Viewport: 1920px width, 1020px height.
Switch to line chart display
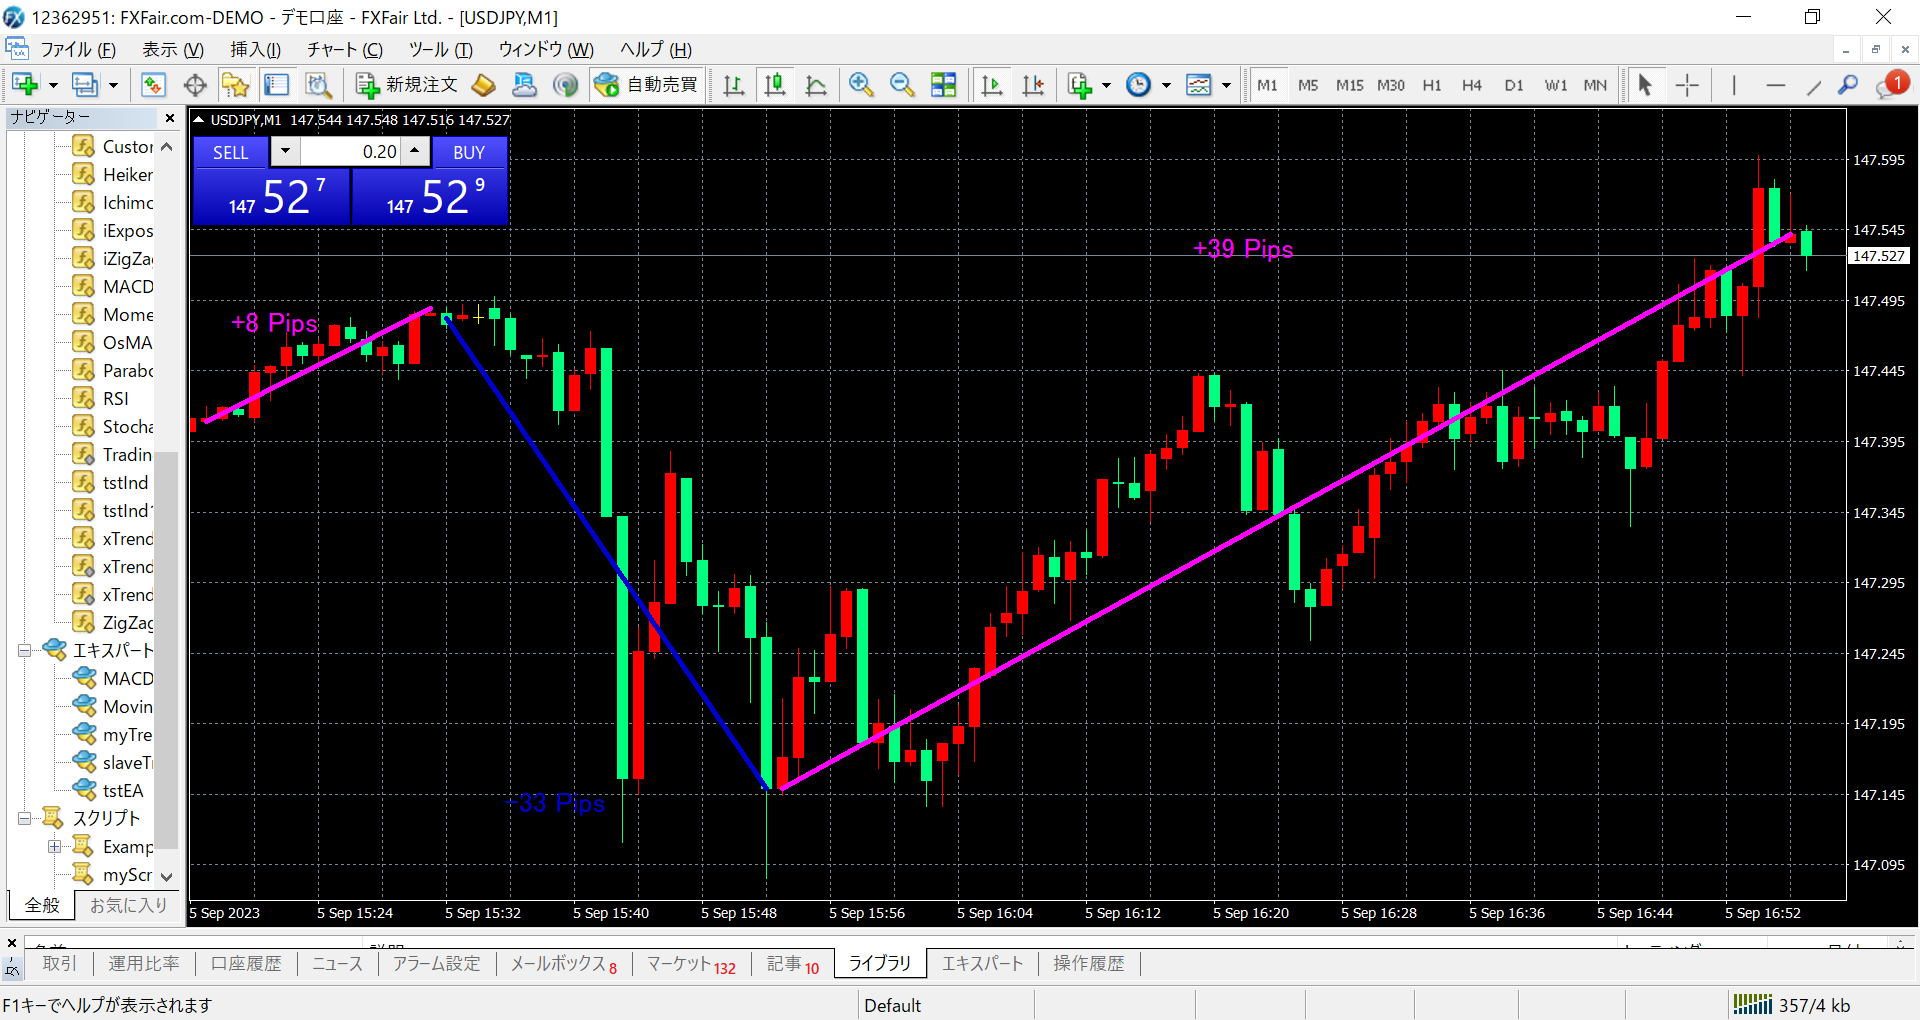(x=816, y=85)
